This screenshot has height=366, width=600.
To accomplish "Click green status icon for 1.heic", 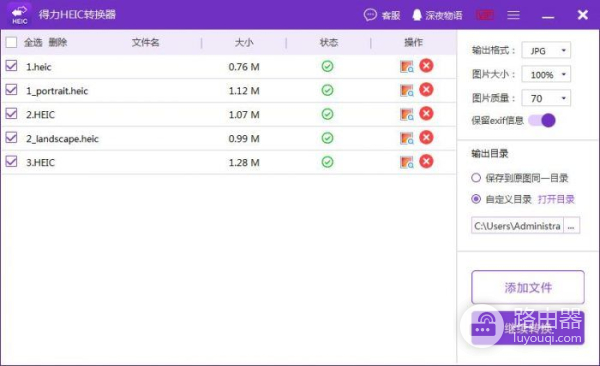I will pos(327,67).
